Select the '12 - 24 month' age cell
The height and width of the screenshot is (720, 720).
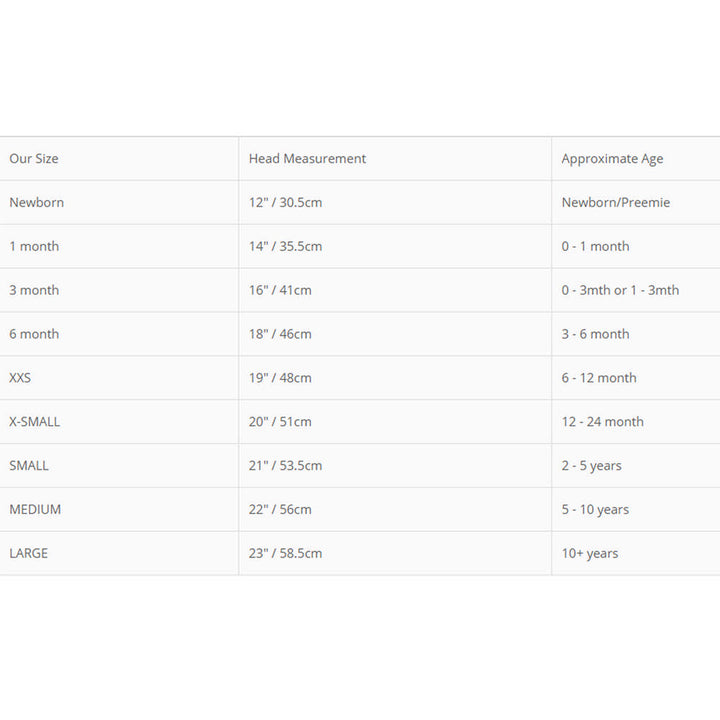pos(602,422)
